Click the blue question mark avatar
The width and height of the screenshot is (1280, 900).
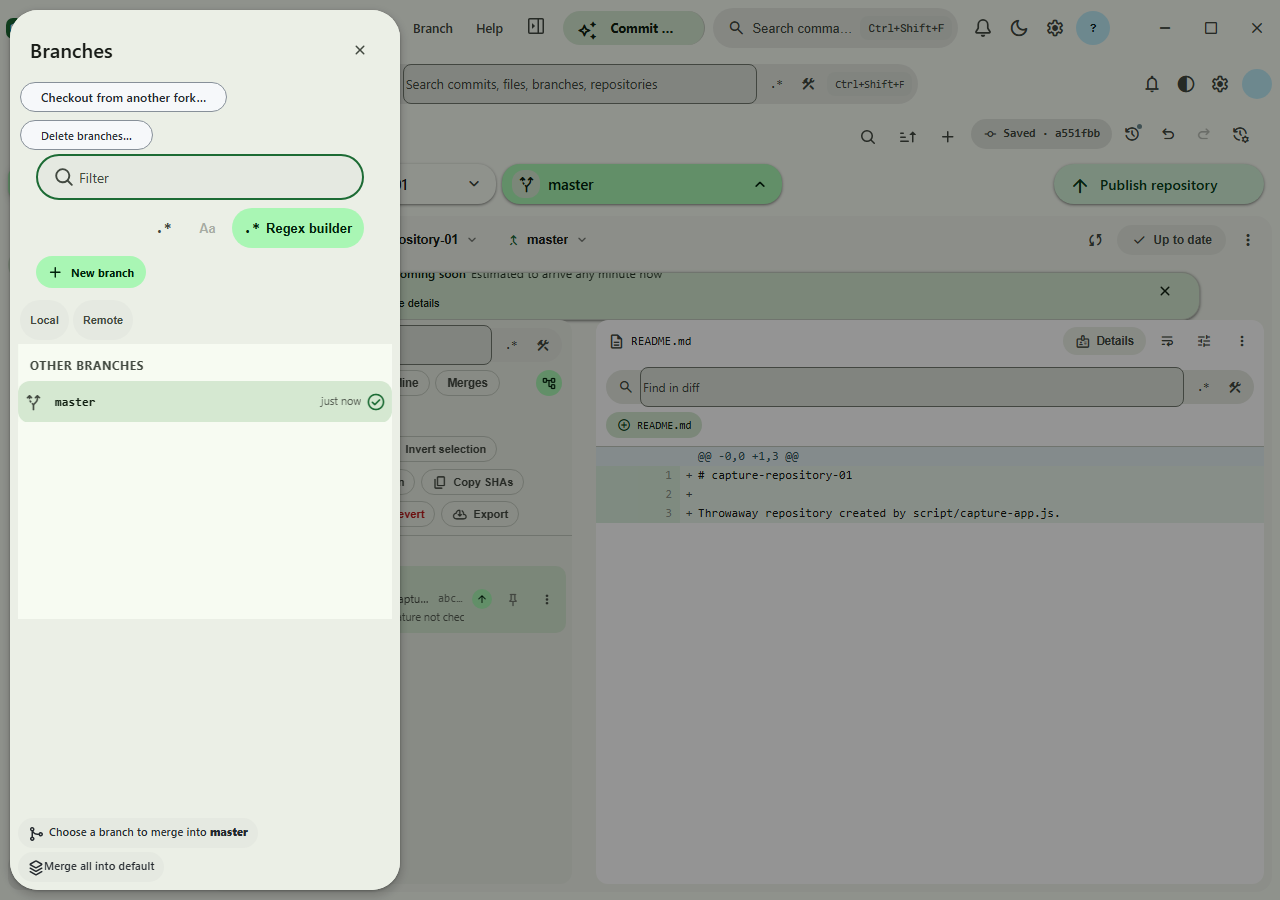point(1093,28)
